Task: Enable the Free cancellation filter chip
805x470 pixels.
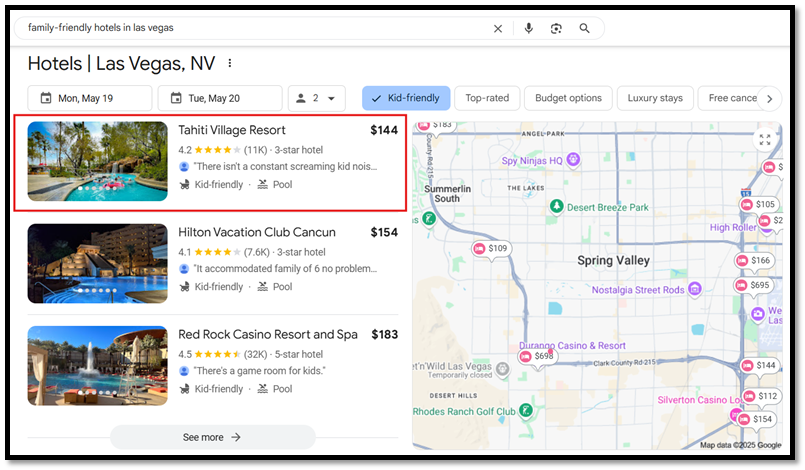Action: [x=732, y=98]
